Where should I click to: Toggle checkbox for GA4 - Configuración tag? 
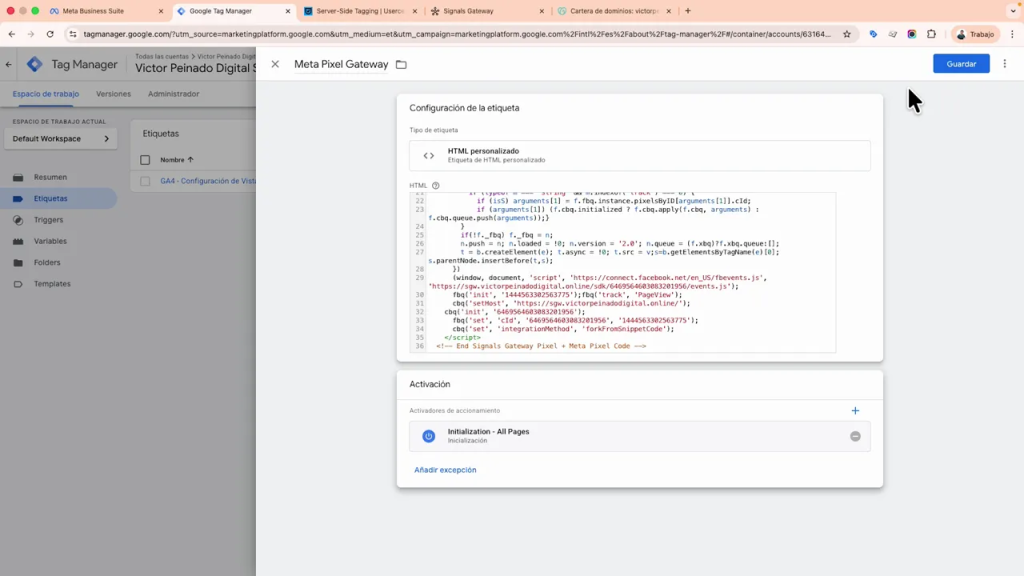tap(145, 181)
